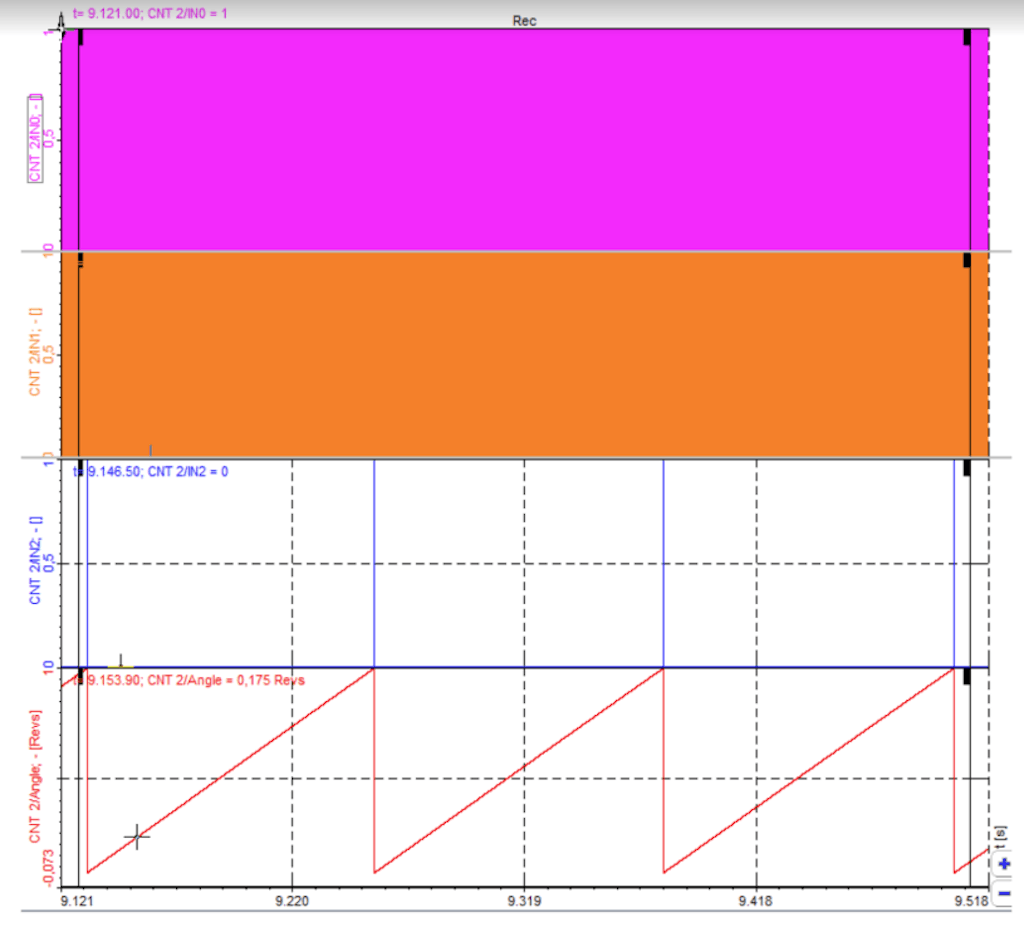Click the 9.418 time axis tick label
The image size is (1024, 932).
pos(756,901)
